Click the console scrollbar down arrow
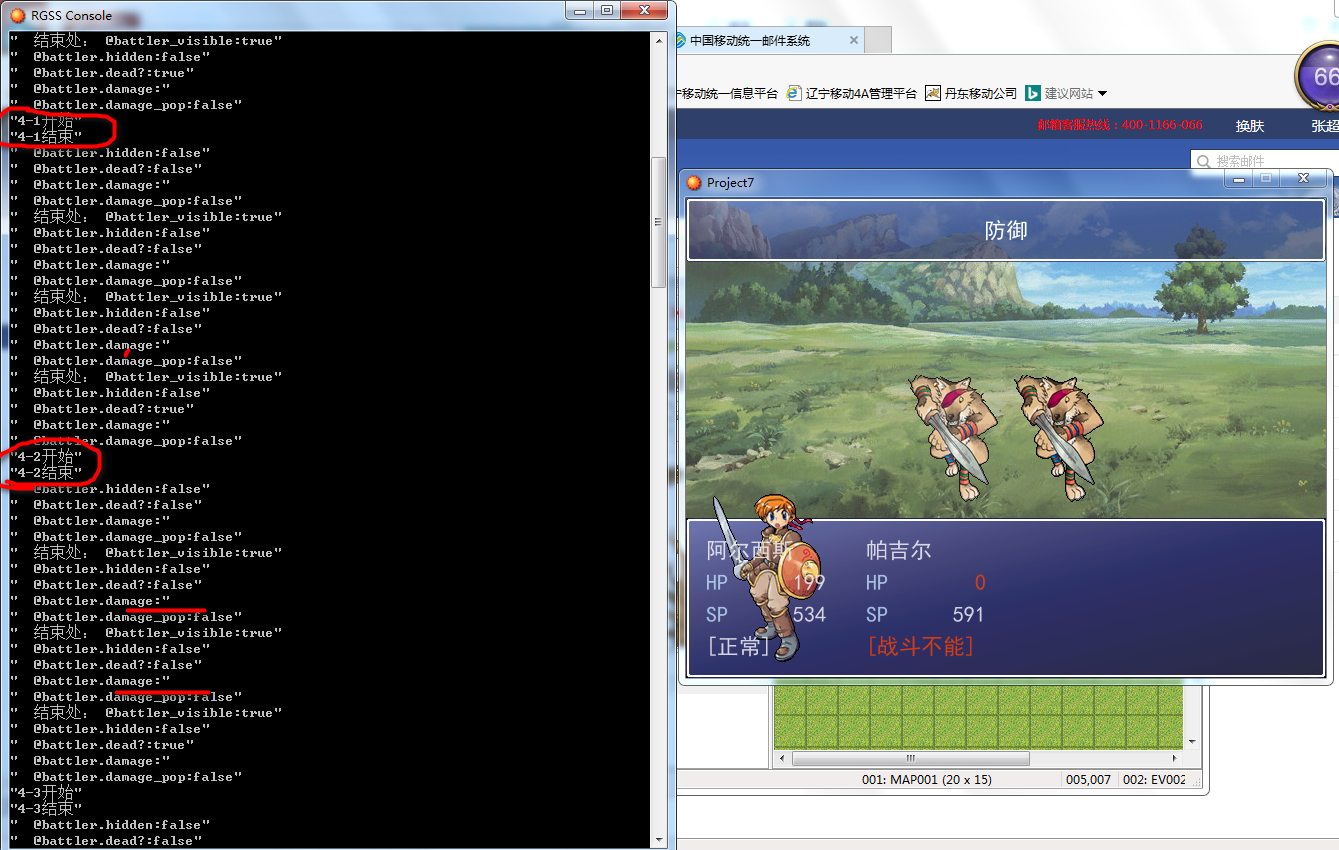The image size is (1339, 850). point(659,839)
